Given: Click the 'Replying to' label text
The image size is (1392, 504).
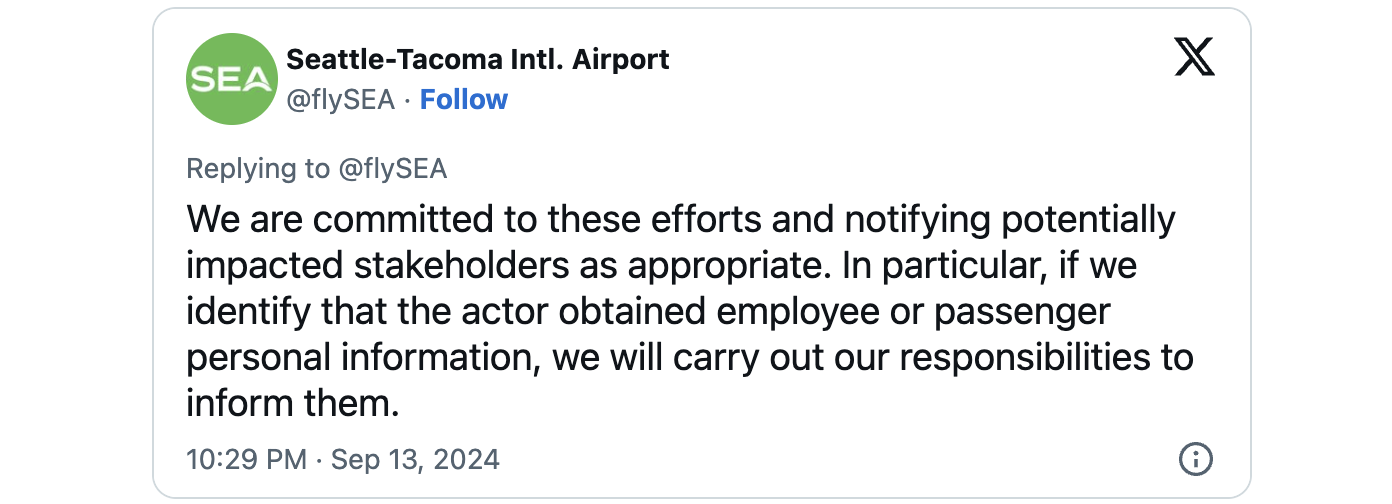Looking at the screenshot, I should [258, 169].
